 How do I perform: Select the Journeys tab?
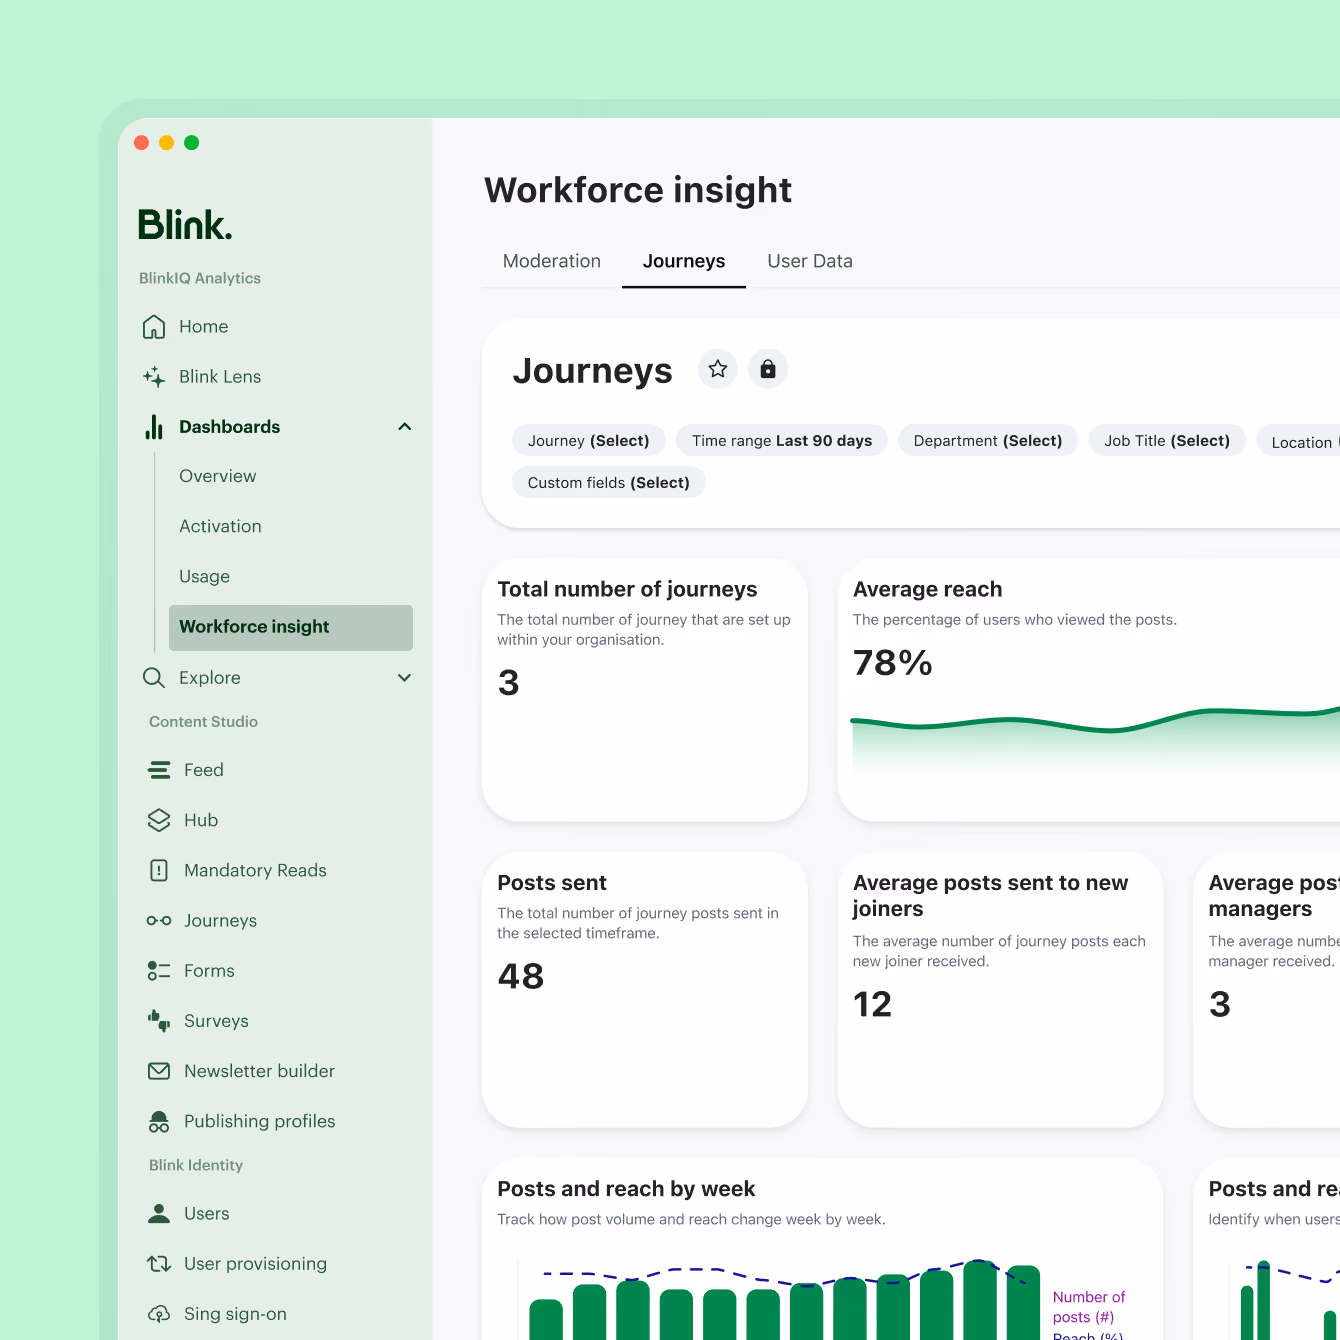pyautogui.click(x=684, y=261)
